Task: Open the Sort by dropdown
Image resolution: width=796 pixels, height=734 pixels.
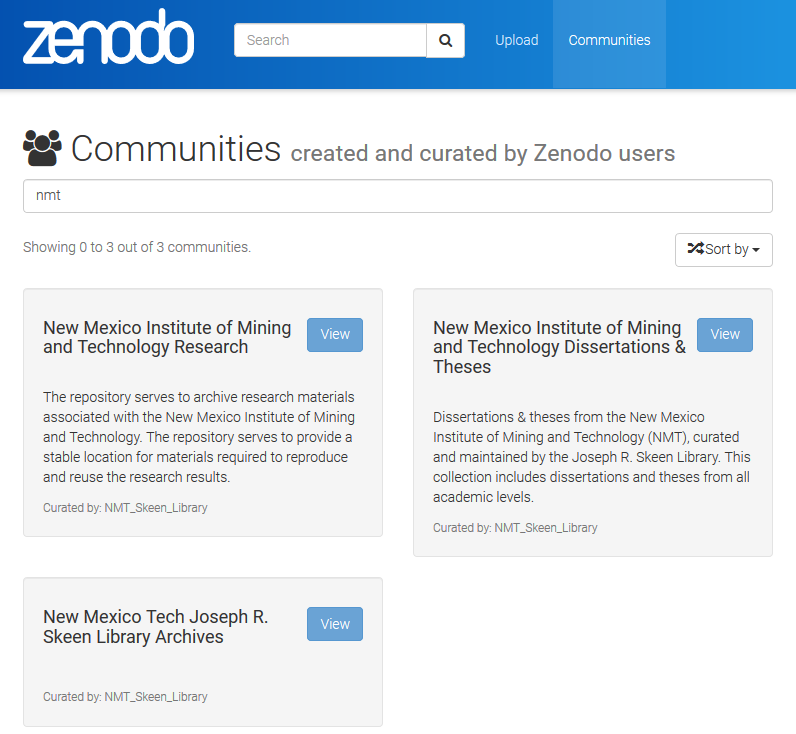Action: coord(724,249)
